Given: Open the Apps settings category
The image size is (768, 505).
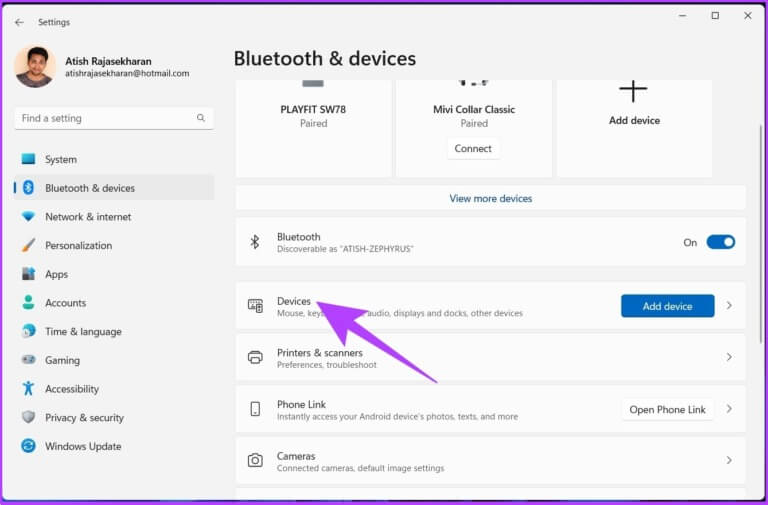Looking at the screenshot, I should (114, 274).
